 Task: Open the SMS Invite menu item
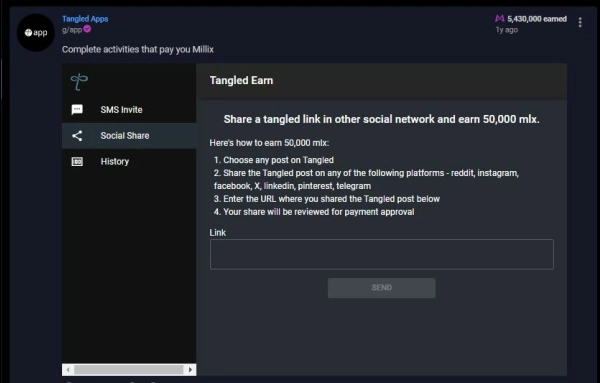(129, 110)
